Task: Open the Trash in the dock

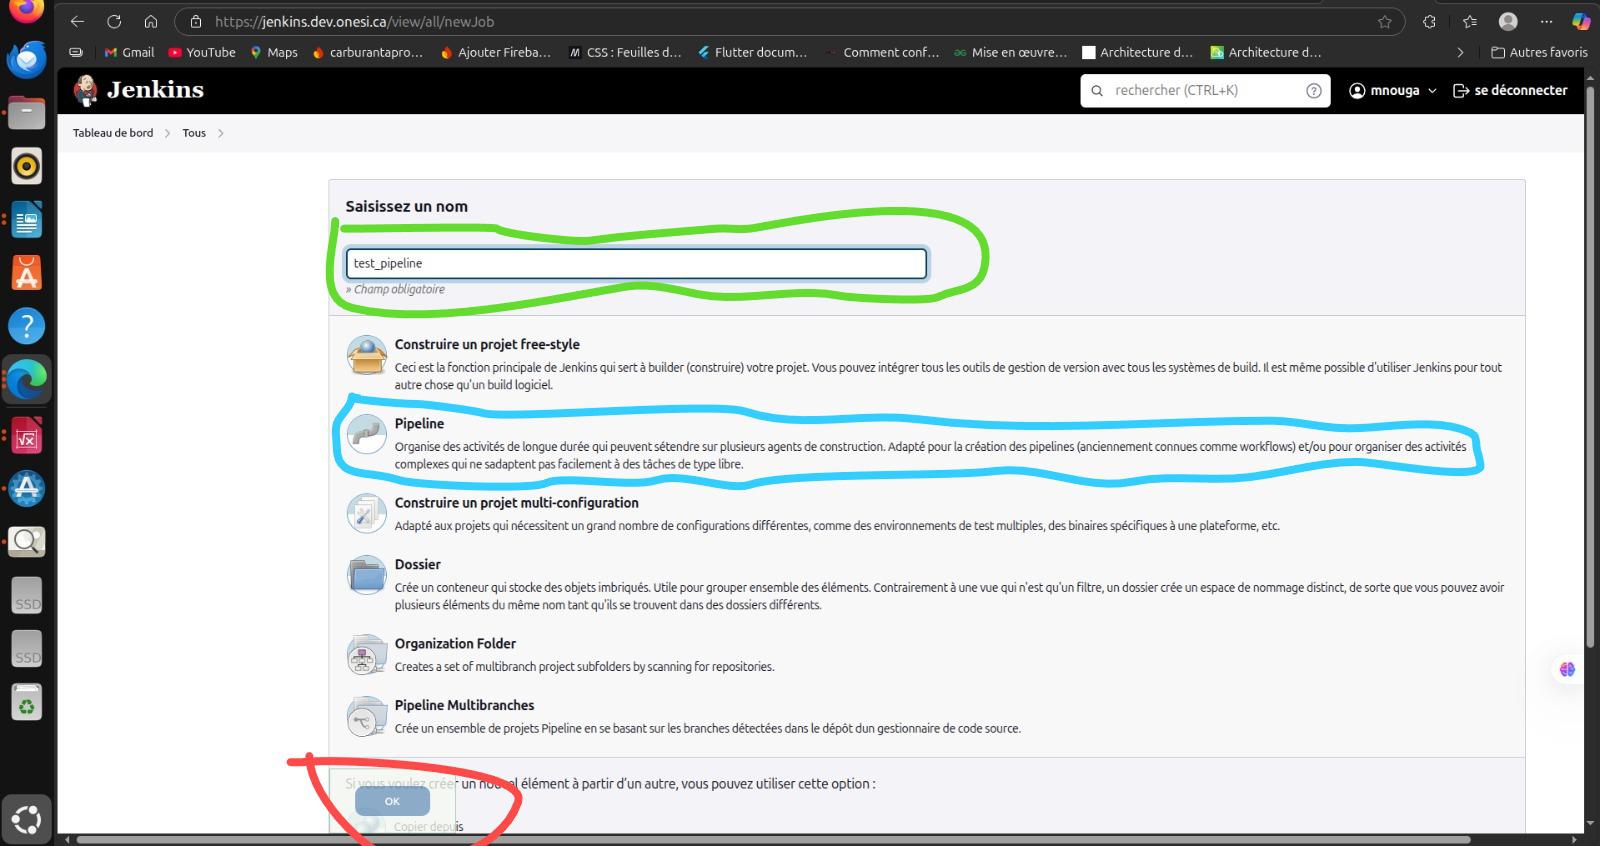Action: click(x=27, y=702)
